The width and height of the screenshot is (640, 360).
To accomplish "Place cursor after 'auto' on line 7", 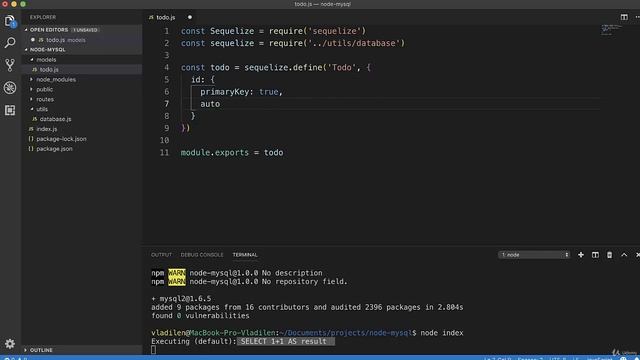I will (x=220, y=104).
